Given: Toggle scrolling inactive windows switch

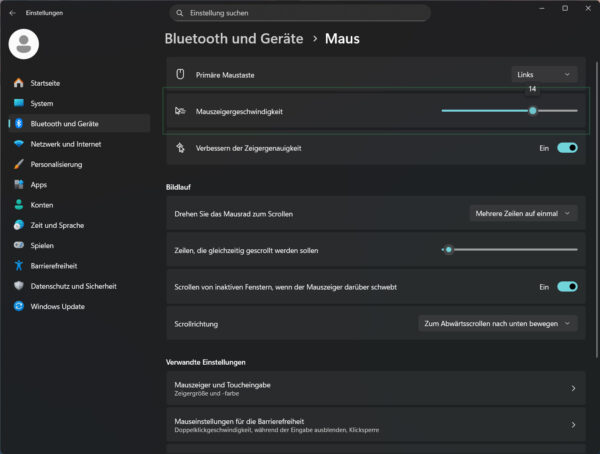Looking at the screenshot, I should 567,287.
